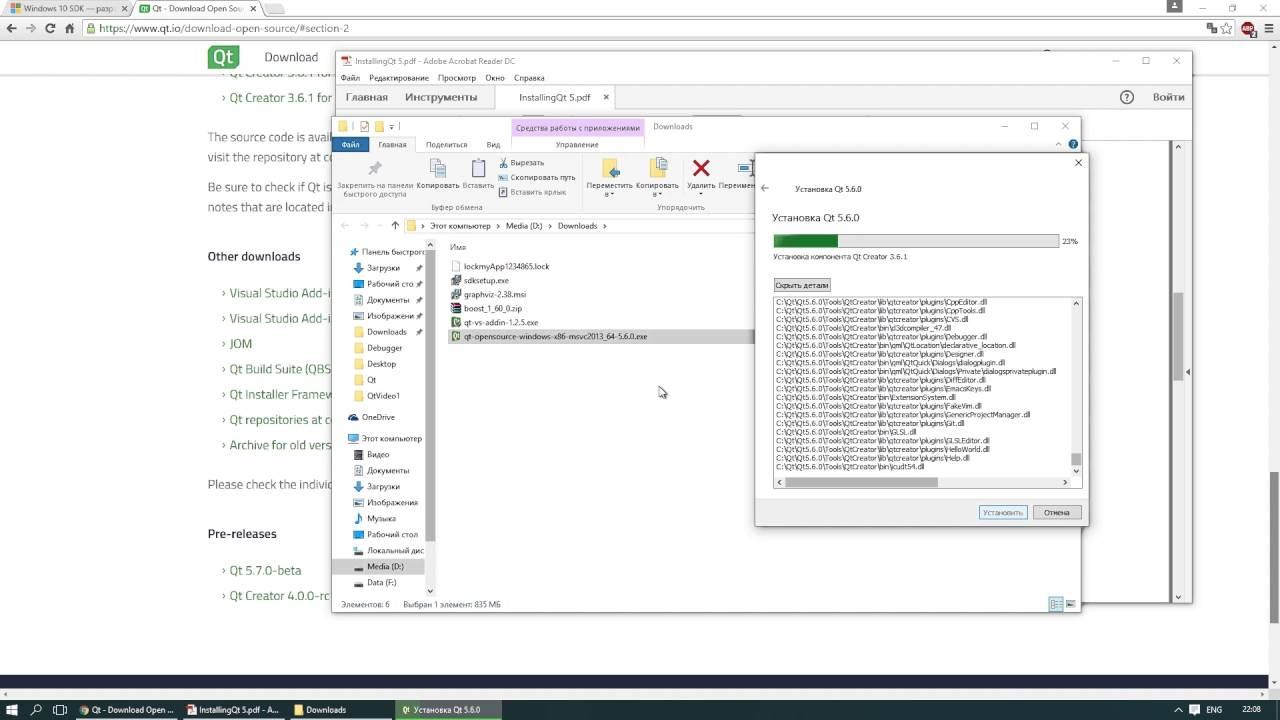Open Acrobat Reader help question-mark icon
Image resolution: width=1280 pixels, height=720 pixels.
coord(1127,97)
